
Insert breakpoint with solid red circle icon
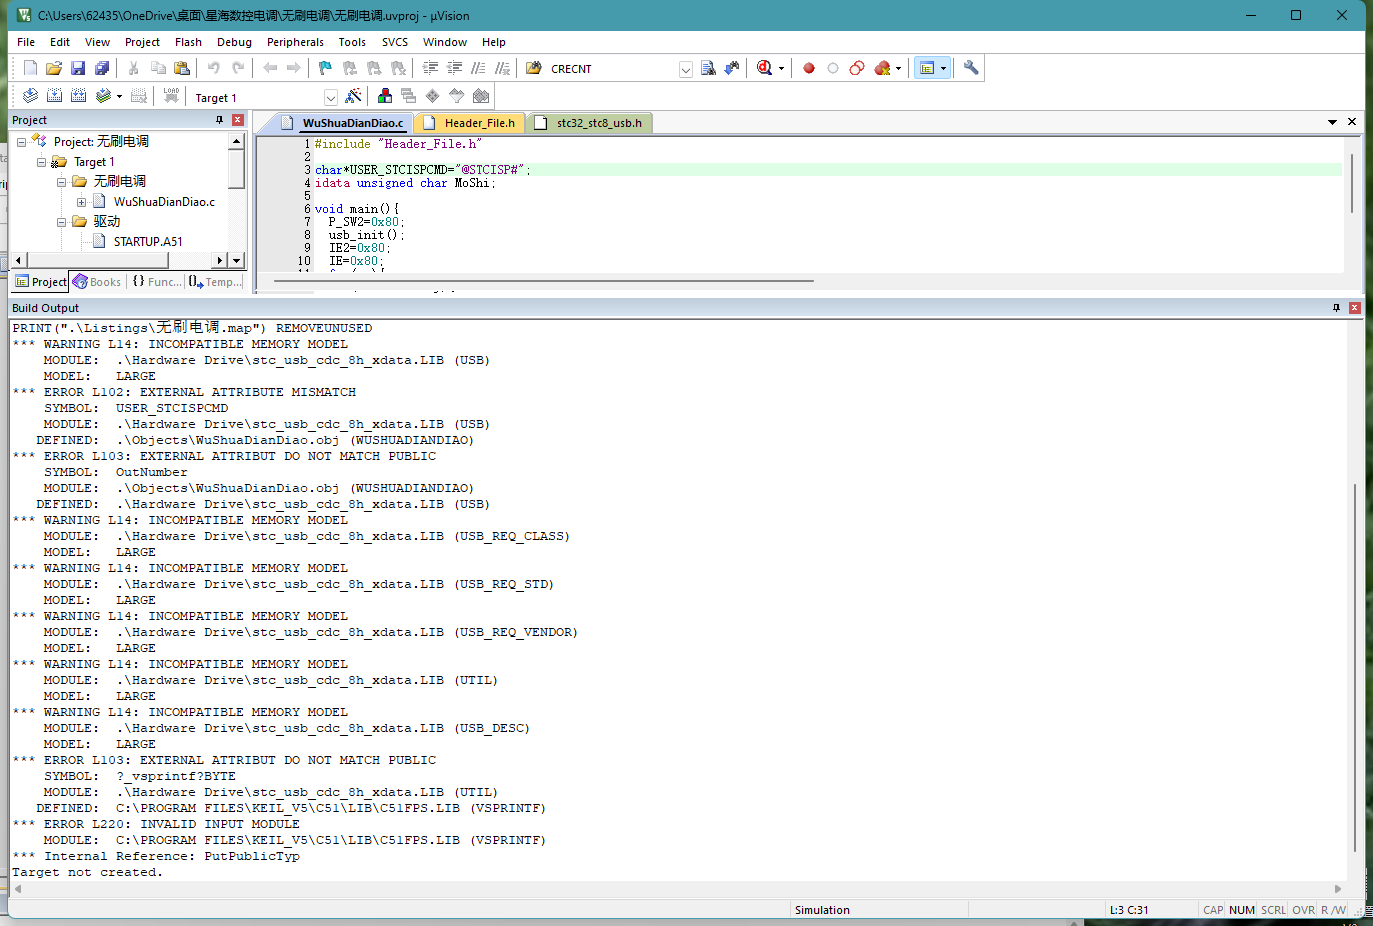(x=809, y=68)
